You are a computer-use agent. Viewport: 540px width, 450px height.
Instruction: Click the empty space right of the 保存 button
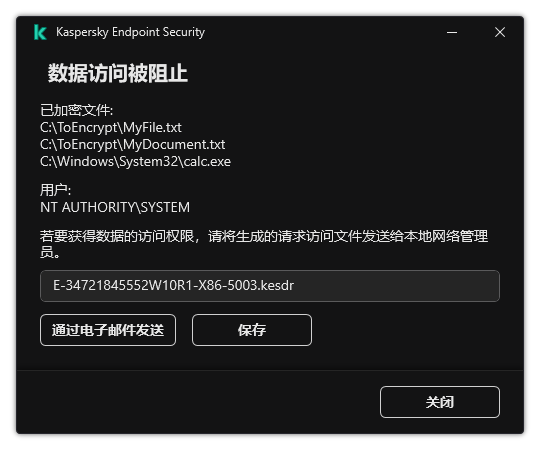pos(406,330)
